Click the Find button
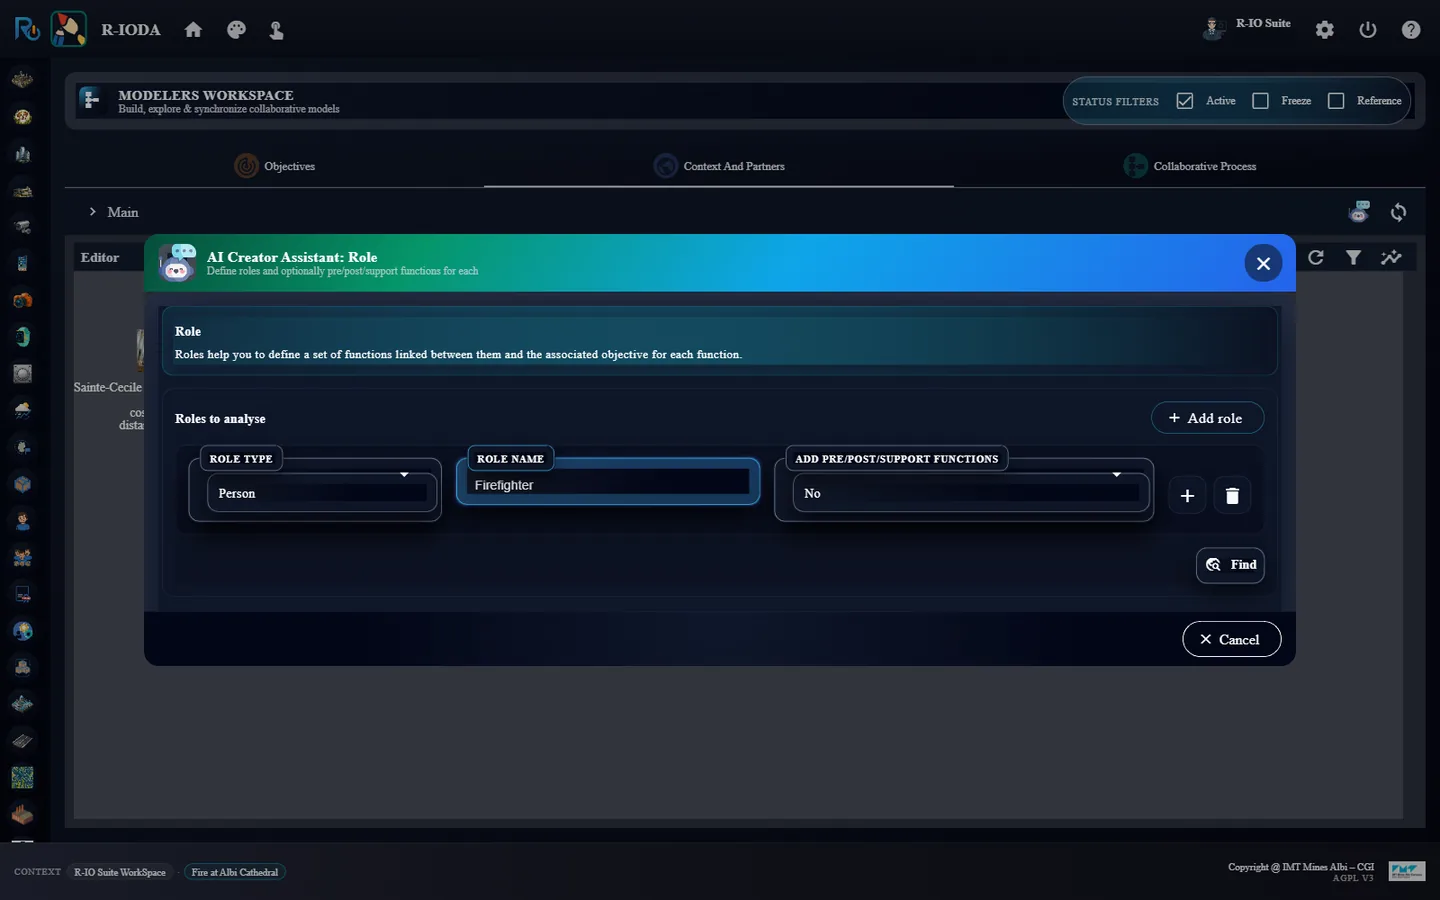Image resolution: width=1440 pixels, height=900 pixels. pos(1230,565)
